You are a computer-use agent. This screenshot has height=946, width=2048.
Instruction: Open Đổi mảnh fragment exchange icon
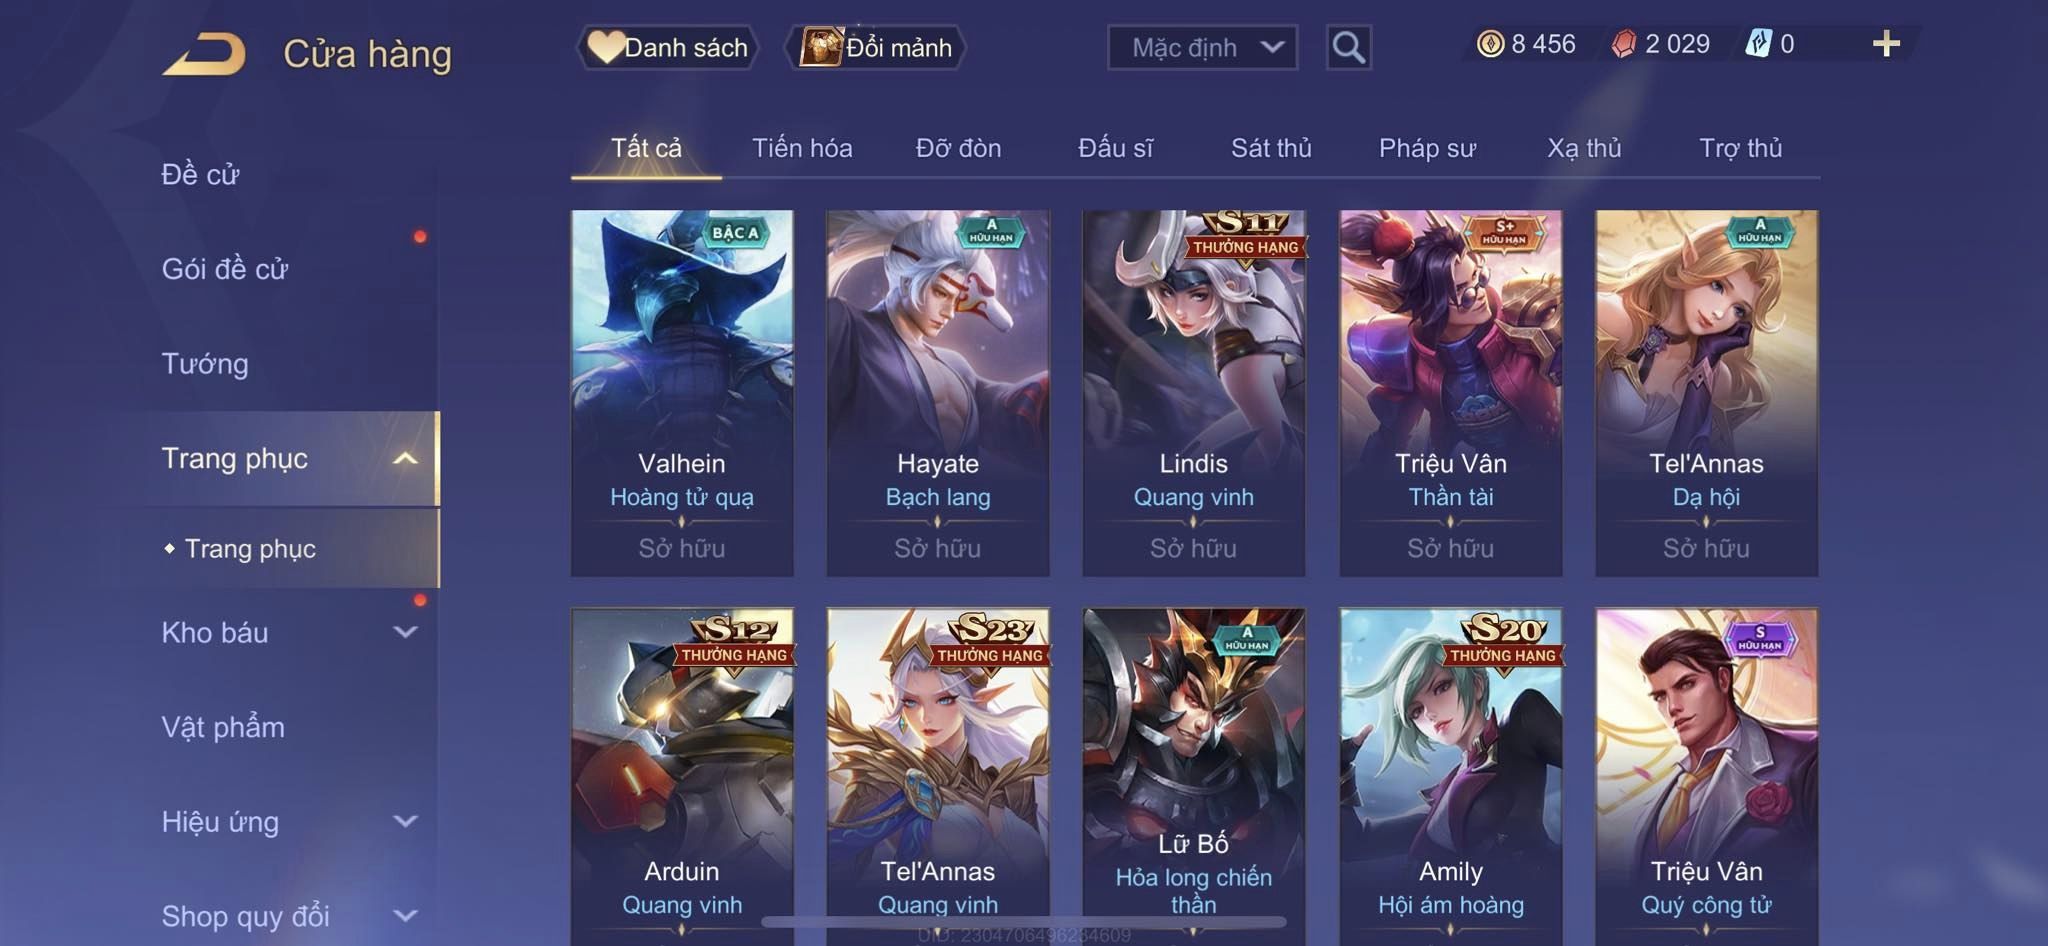point(820,47)
